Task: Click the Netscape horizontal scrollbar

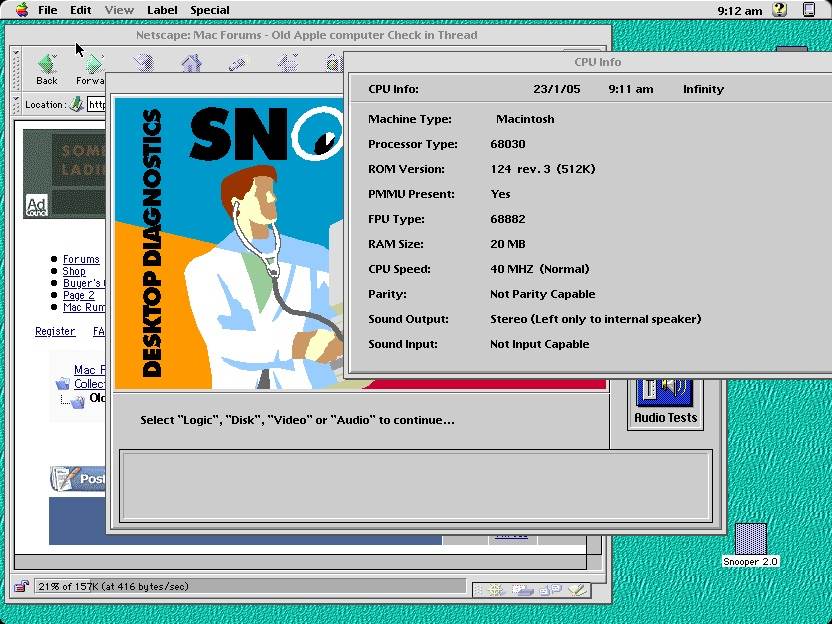Action: pos(300,561)
